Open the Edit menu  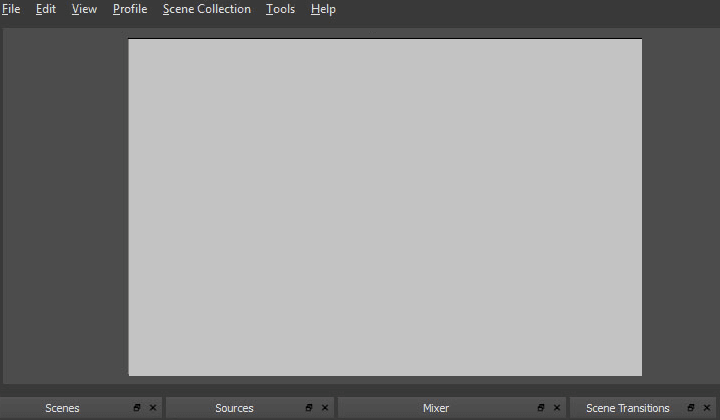(46, 9)
